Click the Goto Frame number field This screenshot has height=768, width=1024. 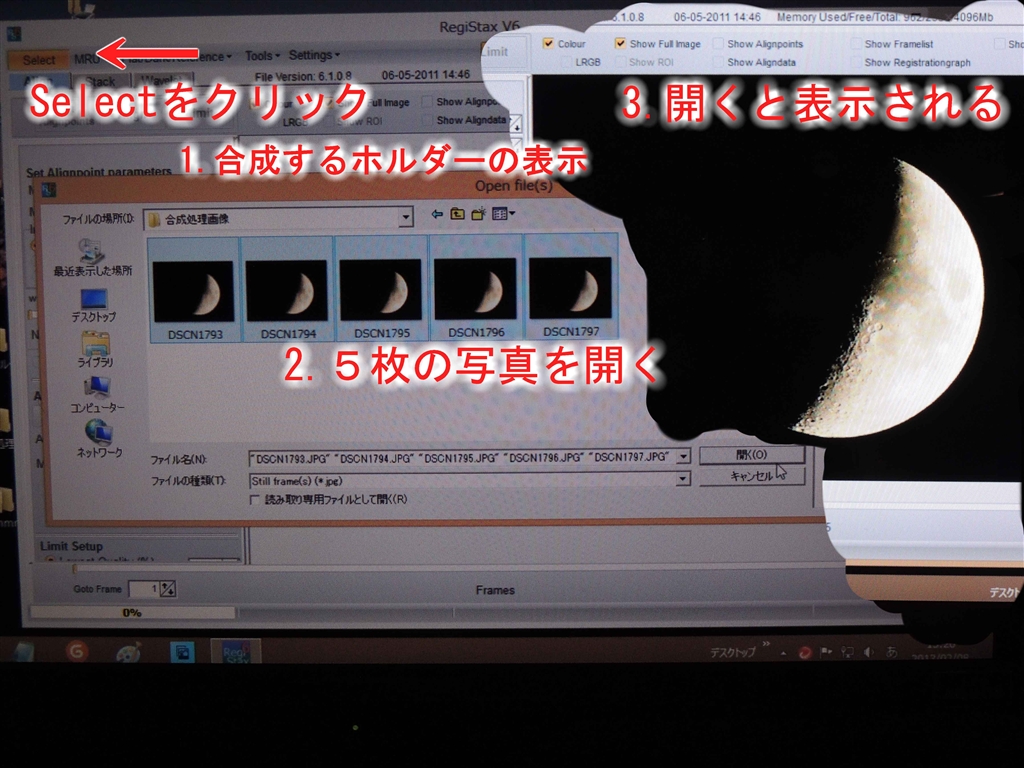point(144,588)
